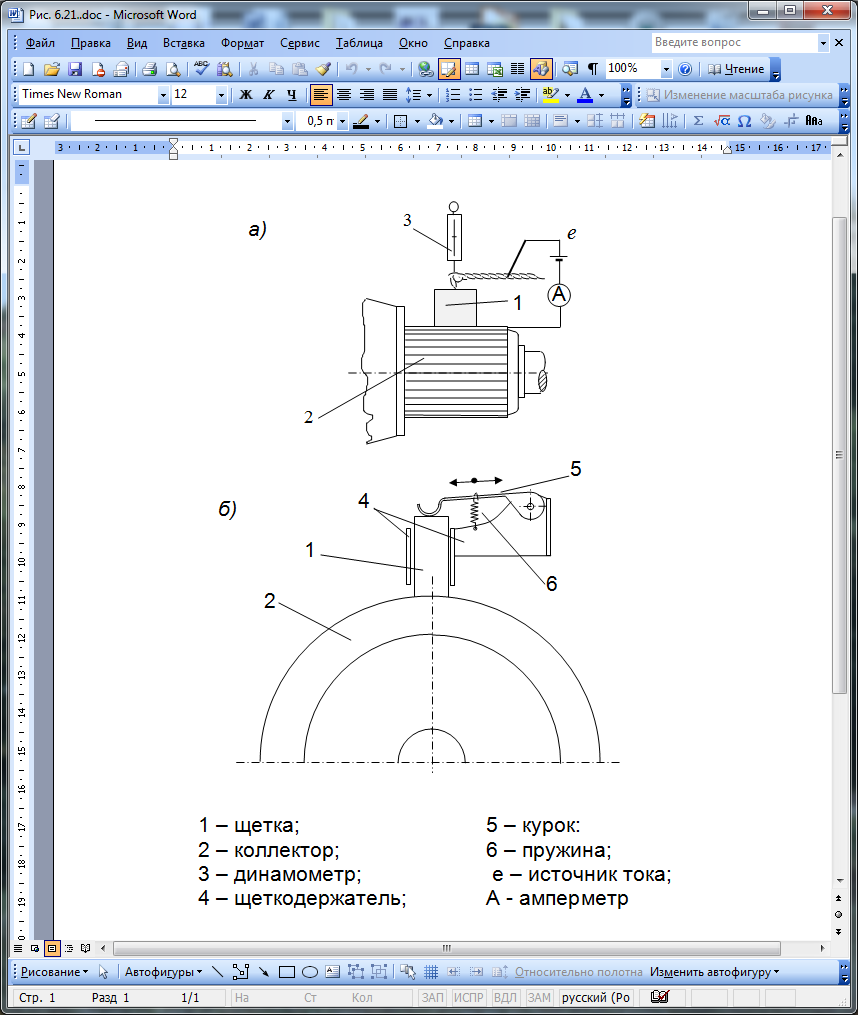Open the Формат menu

pos(242,43)
